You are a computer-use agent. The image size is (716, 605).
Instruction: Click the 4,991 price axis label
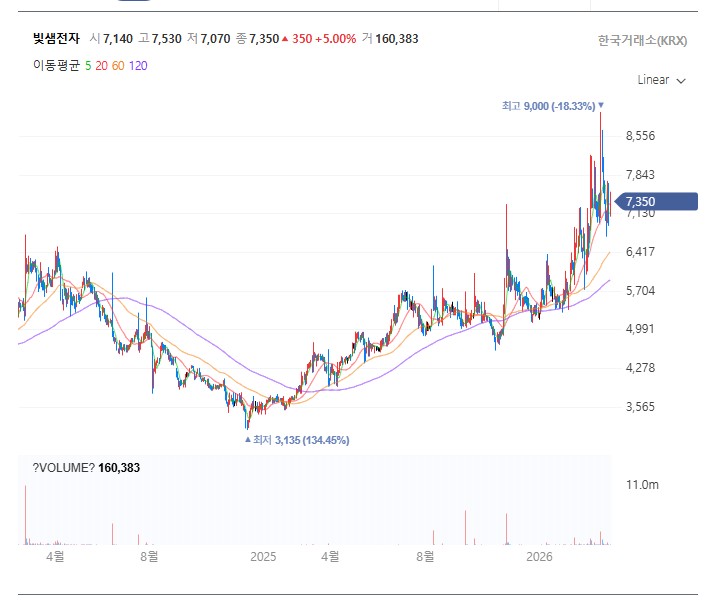(x=640, y=329)
